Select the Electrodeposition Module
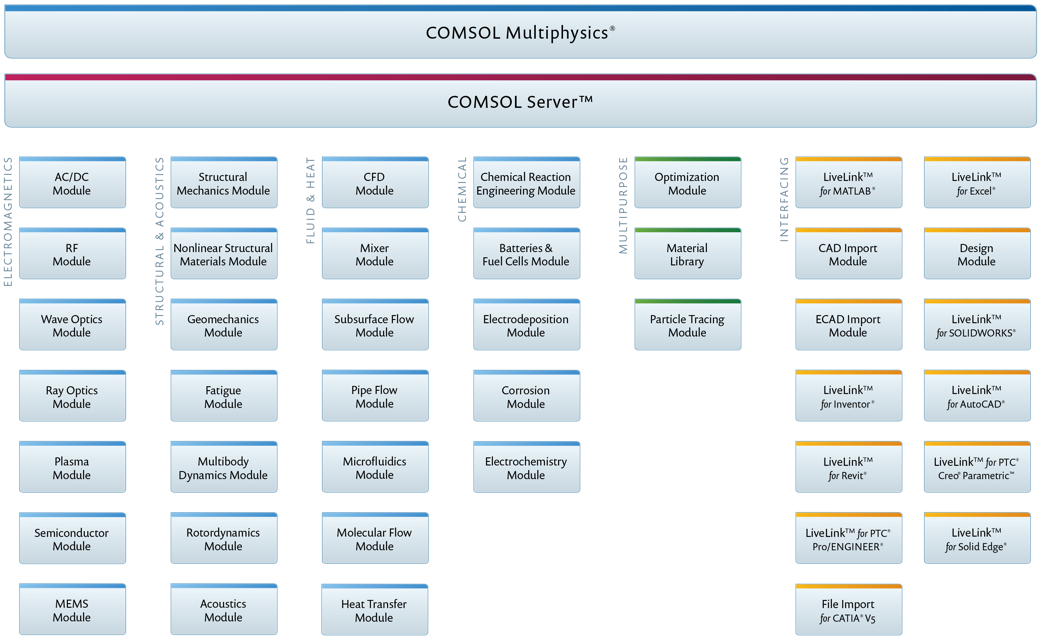This screenshot has width=1041, height=641. pos(526,324)
